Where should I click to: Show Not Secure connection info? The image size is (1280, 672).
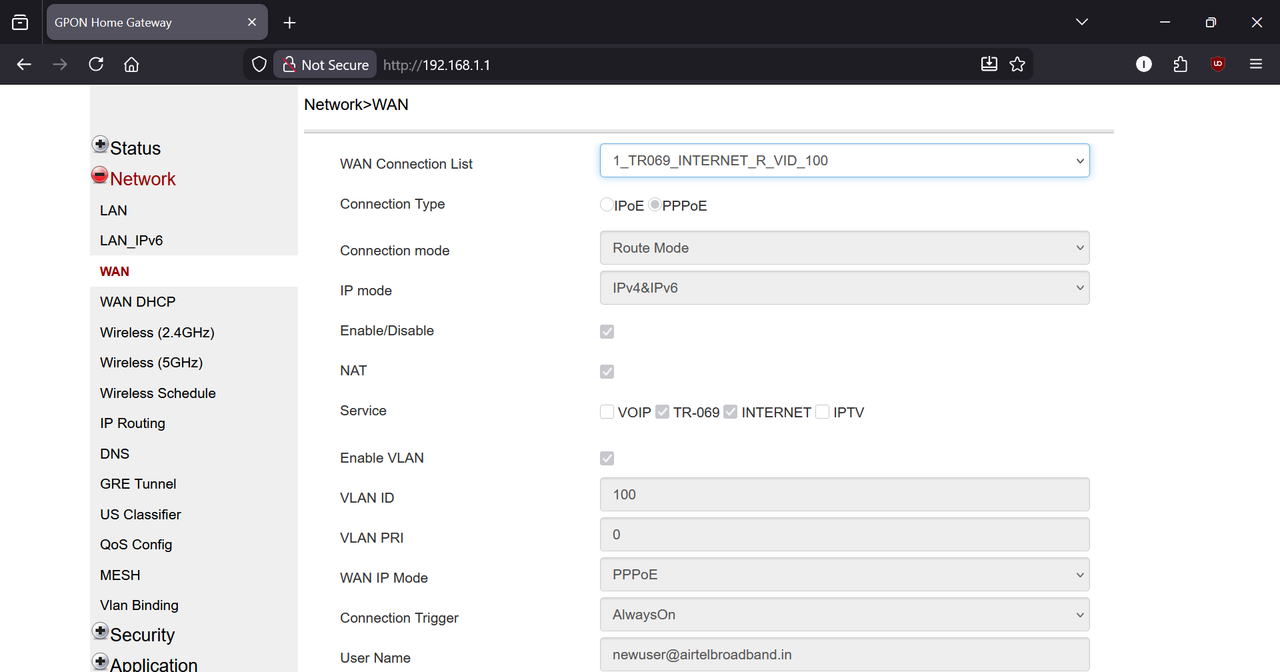[325, 64]
